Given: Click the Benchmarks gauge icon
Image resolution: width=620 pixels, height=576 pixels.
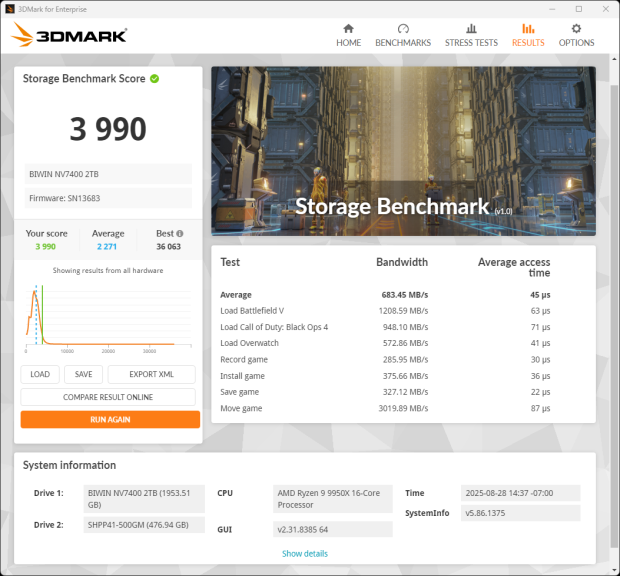Looking at the screenshot, I should pos(402,29).
